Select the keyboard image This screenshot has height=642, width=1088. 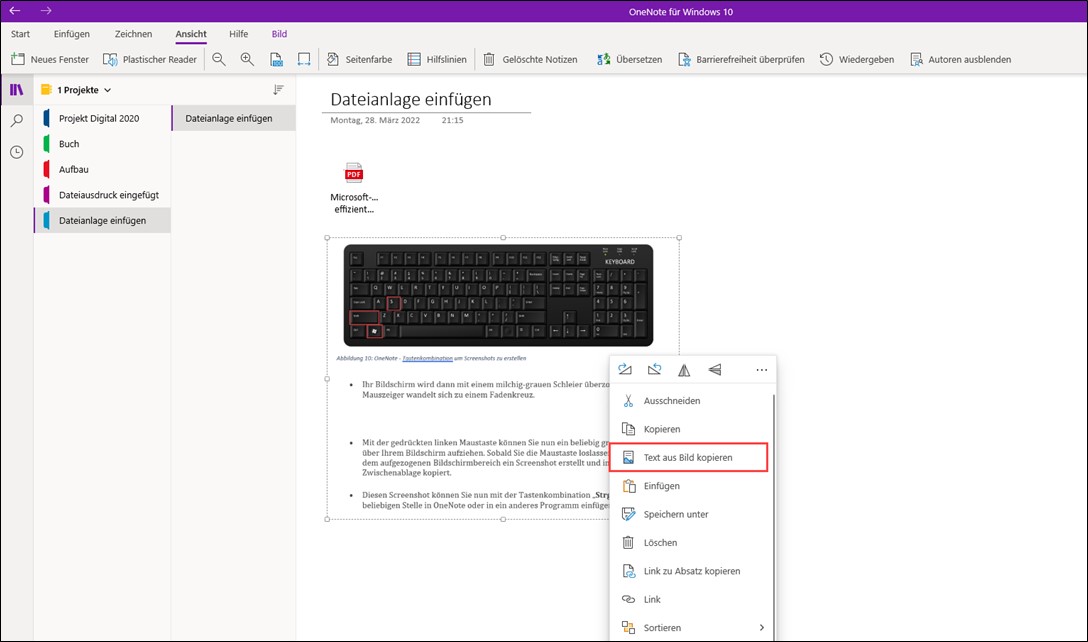coord(498,295)
